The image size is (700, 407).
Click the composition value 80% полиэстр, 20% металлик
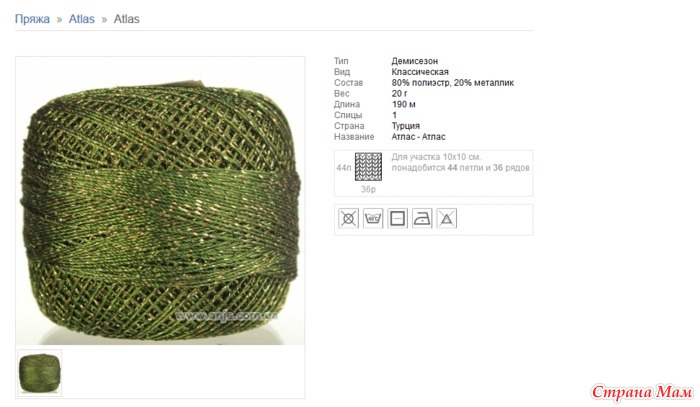tap(453, 83)
